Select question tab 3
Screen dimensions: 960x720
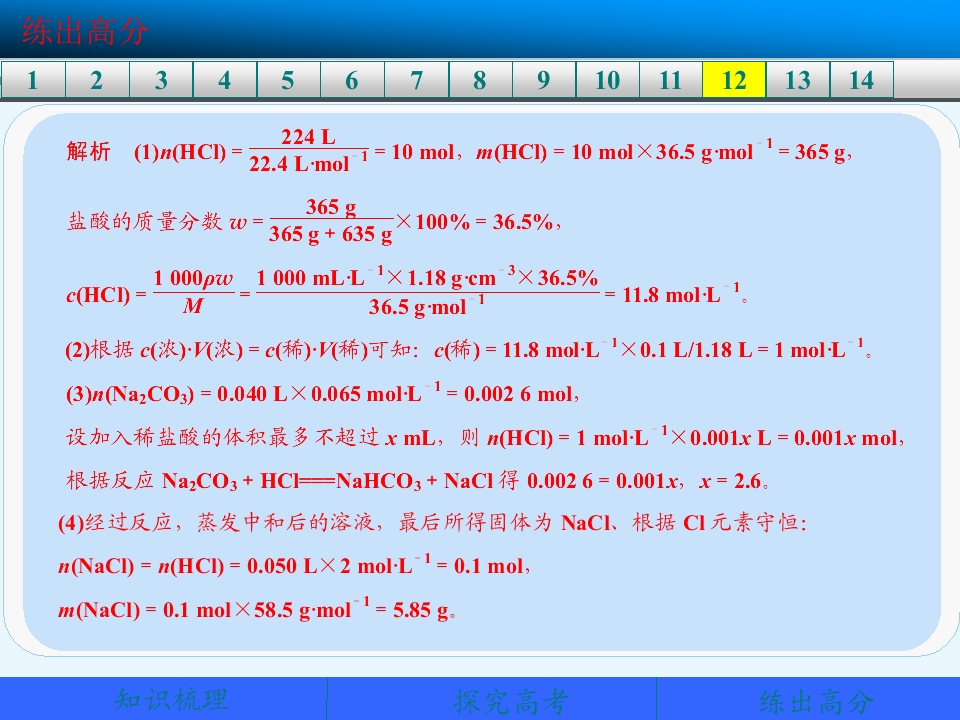pos(161,80)
